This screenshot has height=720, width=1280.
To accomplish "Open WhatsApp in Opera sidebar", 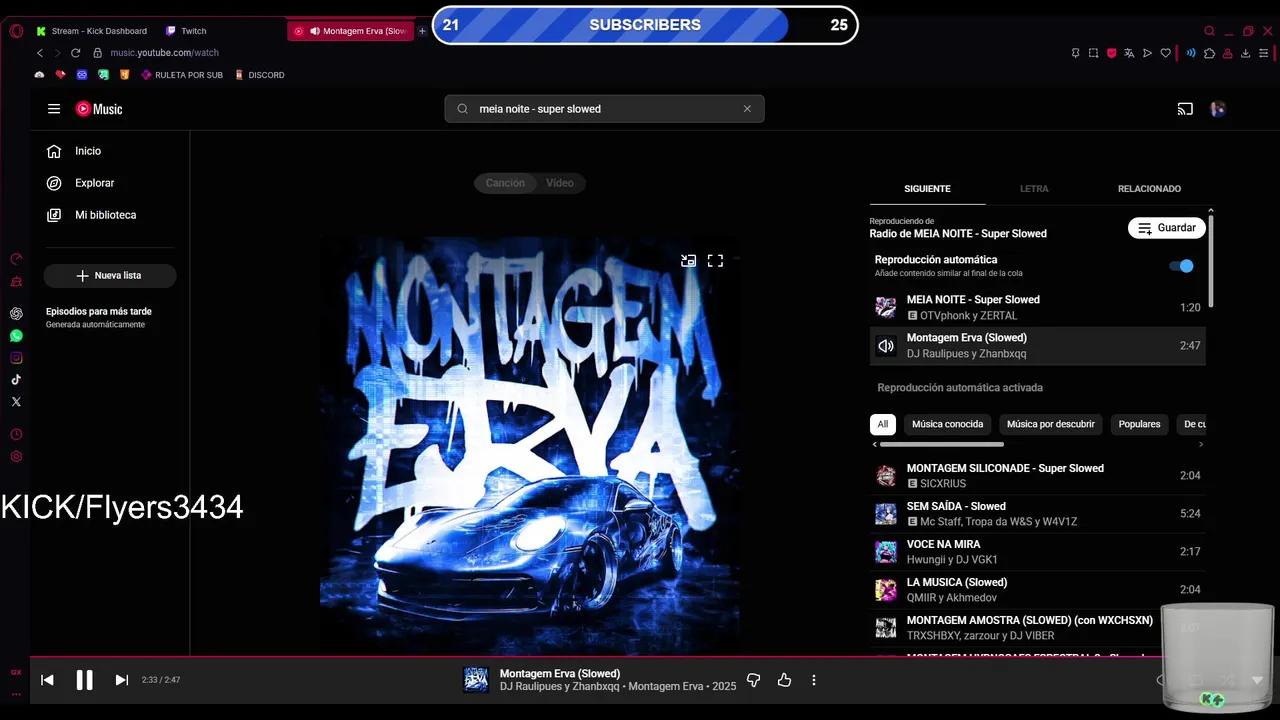I will tap(16, 336).
